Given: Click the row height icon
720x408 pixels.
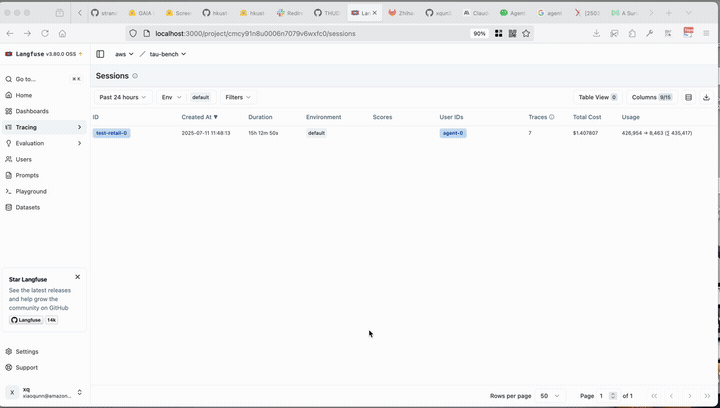Looking at the screenshot, I should point(688,97).
